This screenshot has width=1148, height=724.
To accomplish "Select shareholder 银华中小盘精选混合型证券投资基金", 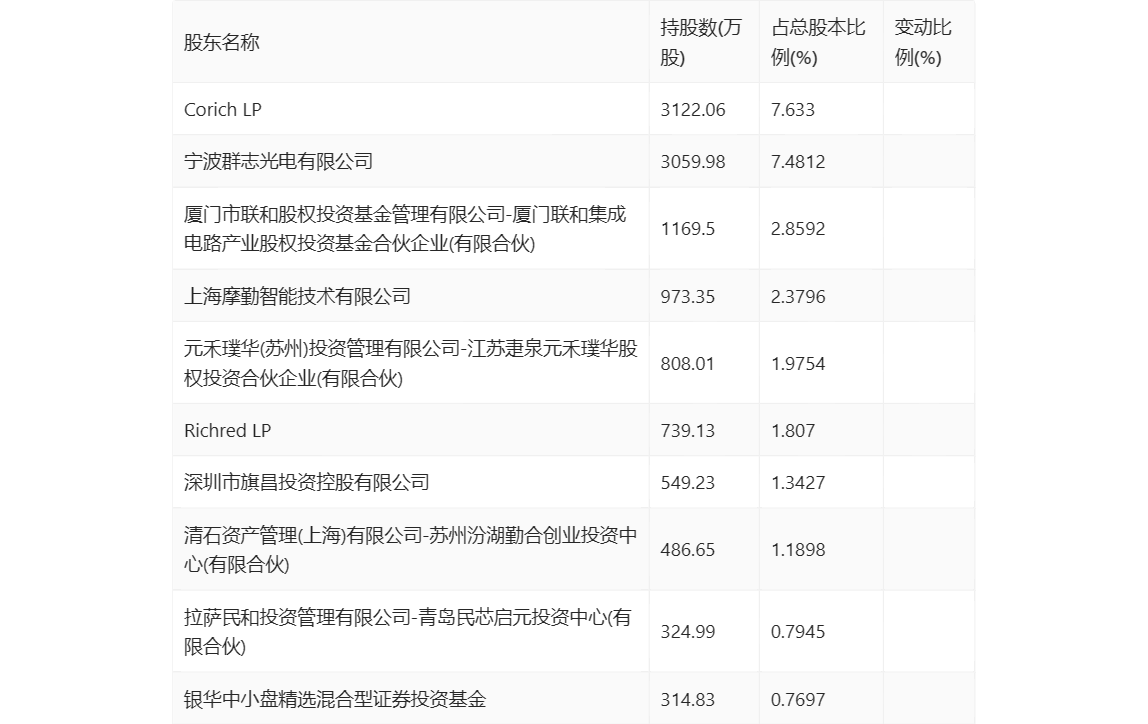I will 335,700.
